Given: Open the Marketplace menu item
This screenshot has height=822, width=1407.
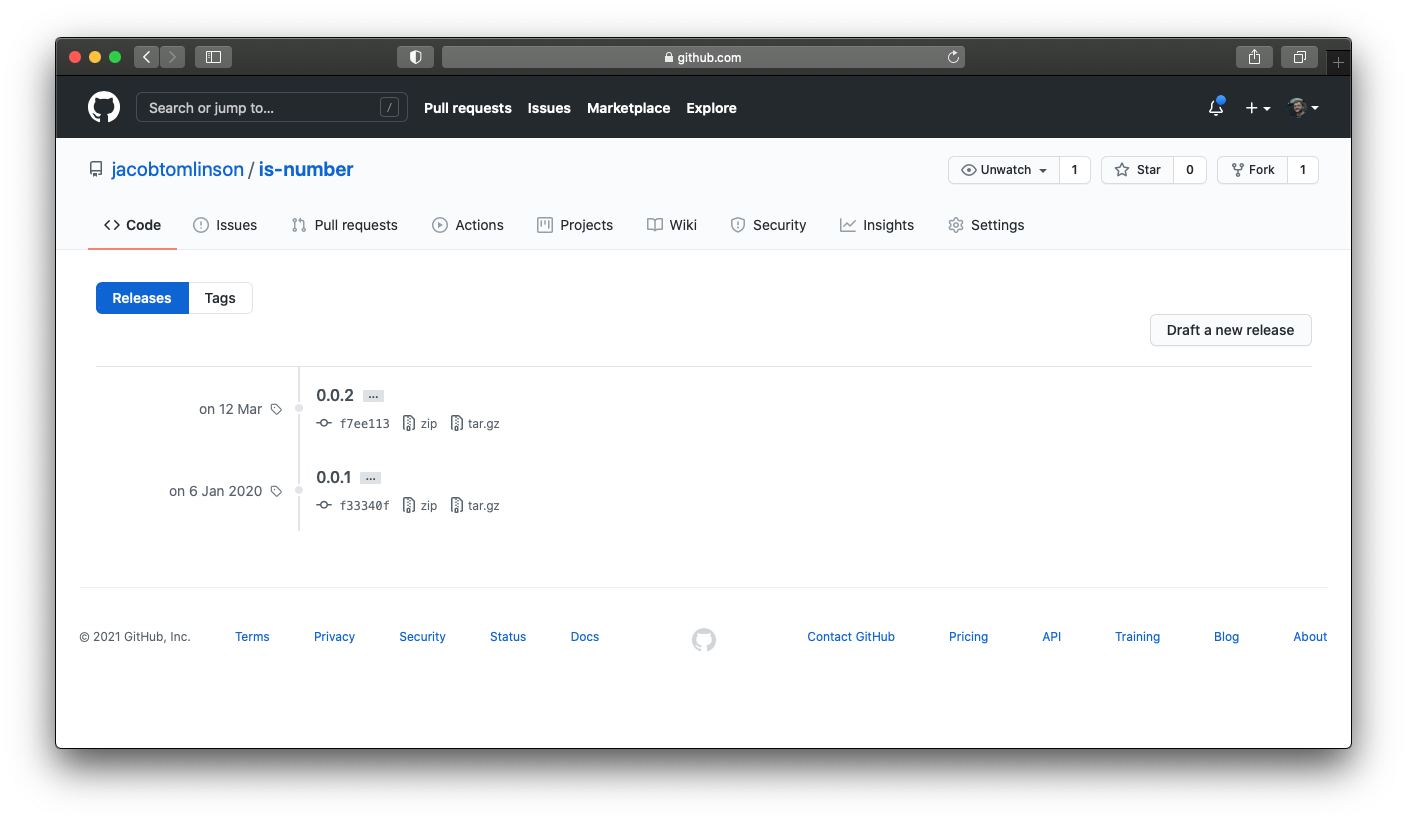Looking at the screenshot, I should [628, 108].
